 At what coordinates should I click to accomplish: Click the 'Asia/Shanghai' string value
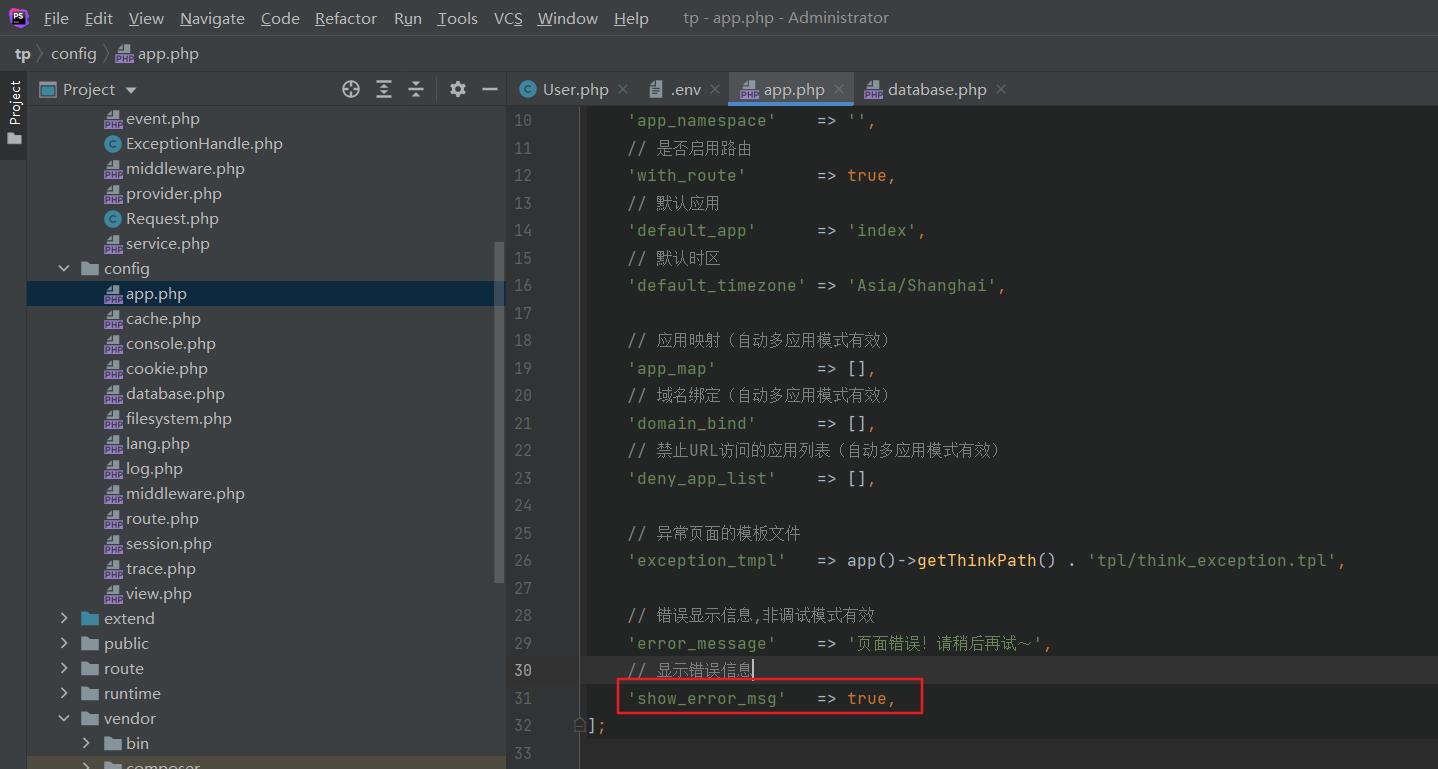click(922, 286)
